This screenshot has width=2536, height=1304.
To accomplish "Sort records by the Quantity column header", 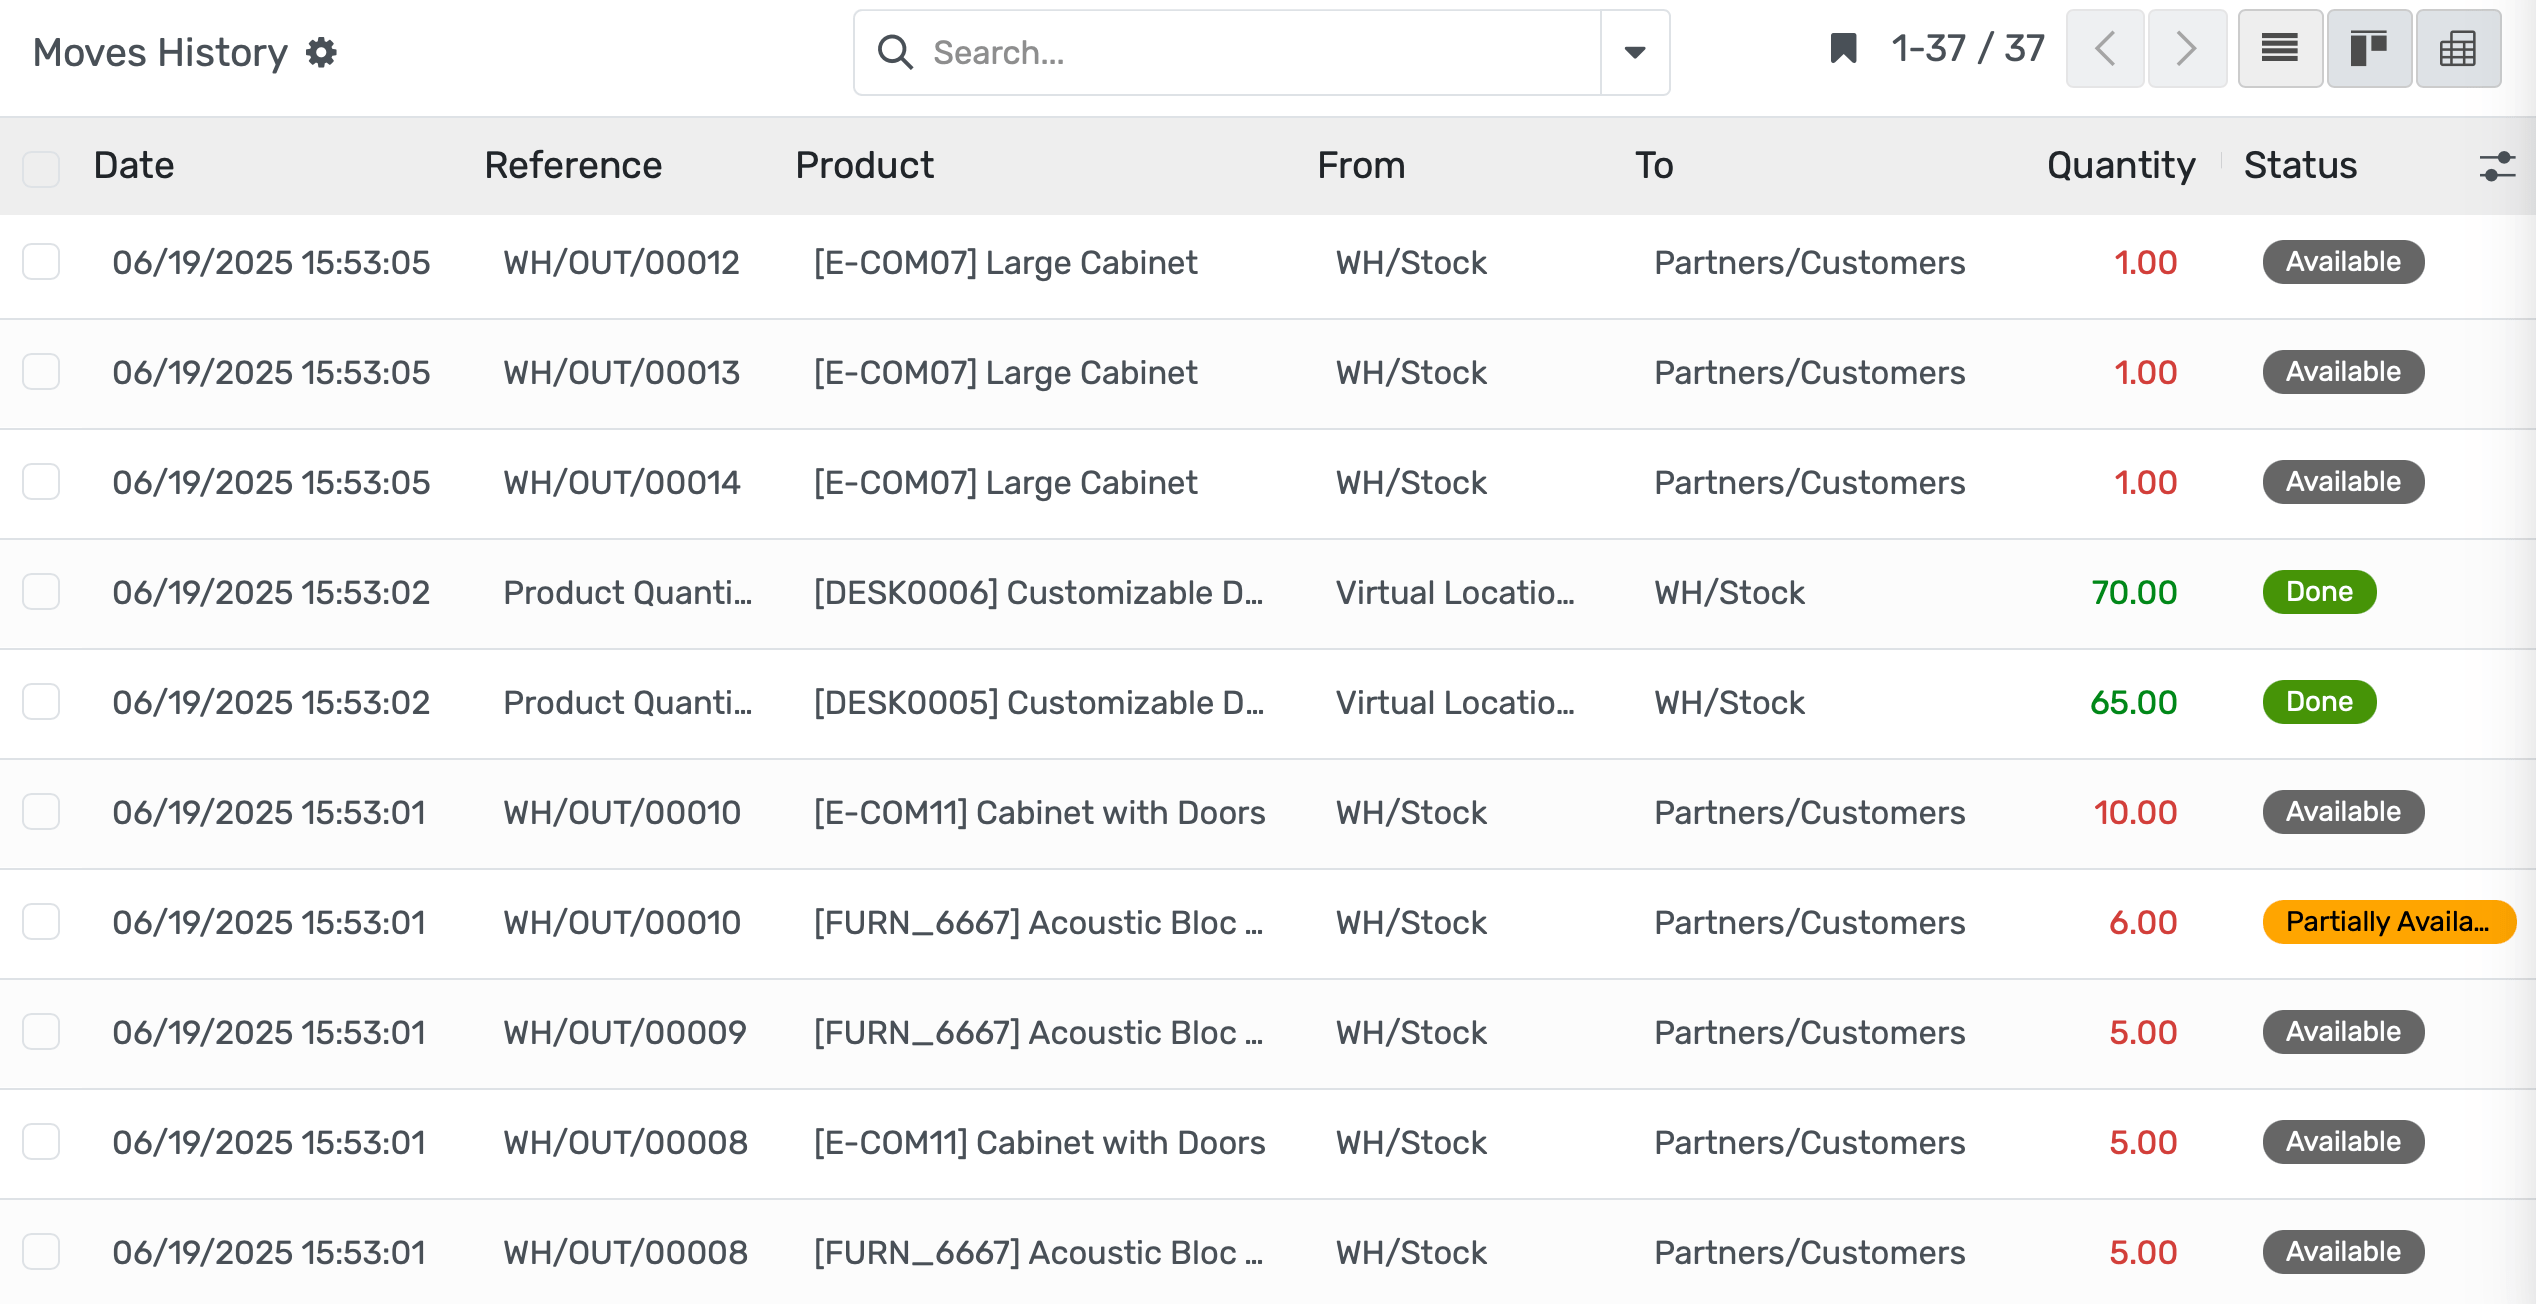I will click(2120, 165).
